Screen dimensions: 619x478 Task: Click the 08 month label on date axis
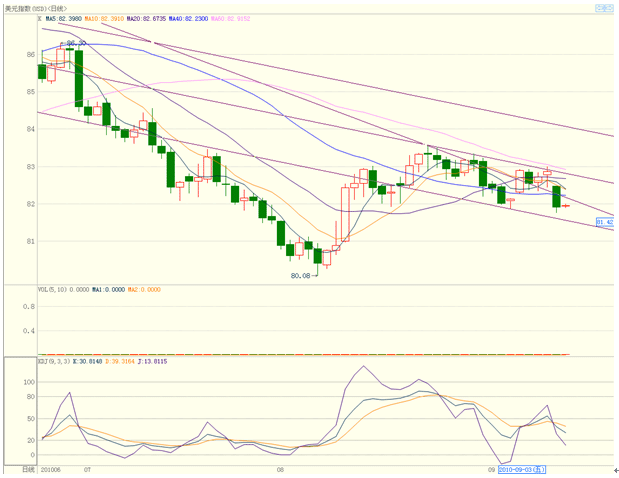tap(280, 470)
